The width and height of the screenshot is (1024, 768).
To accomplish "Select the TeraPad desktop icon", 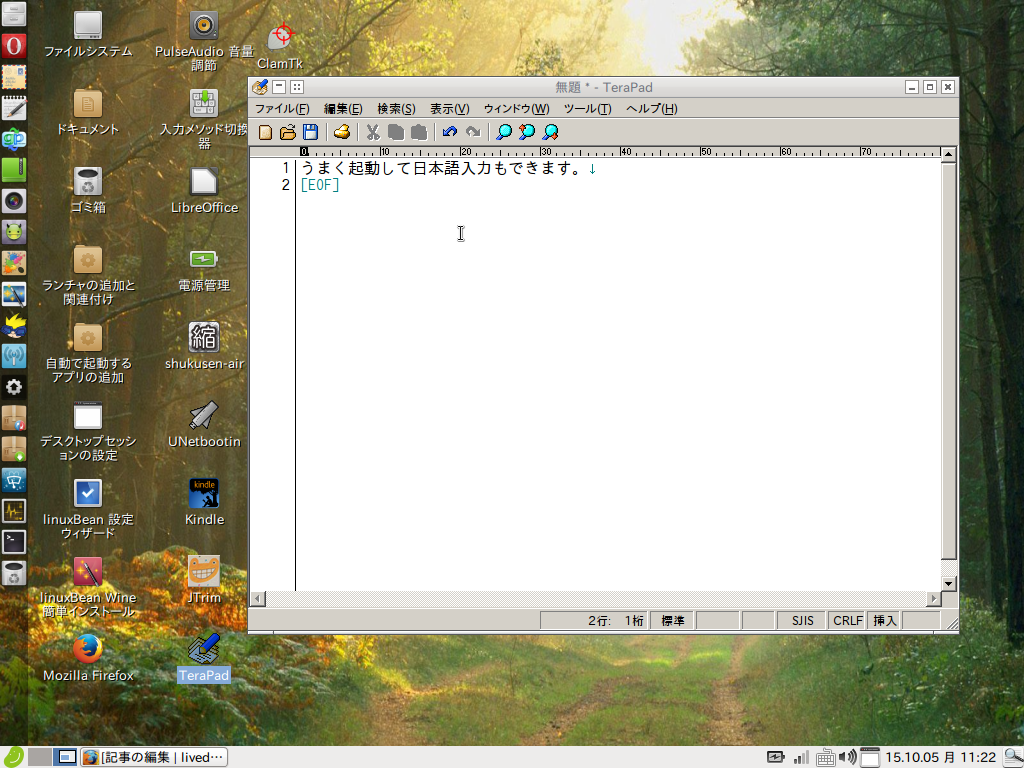I will (x=204, y=658).
